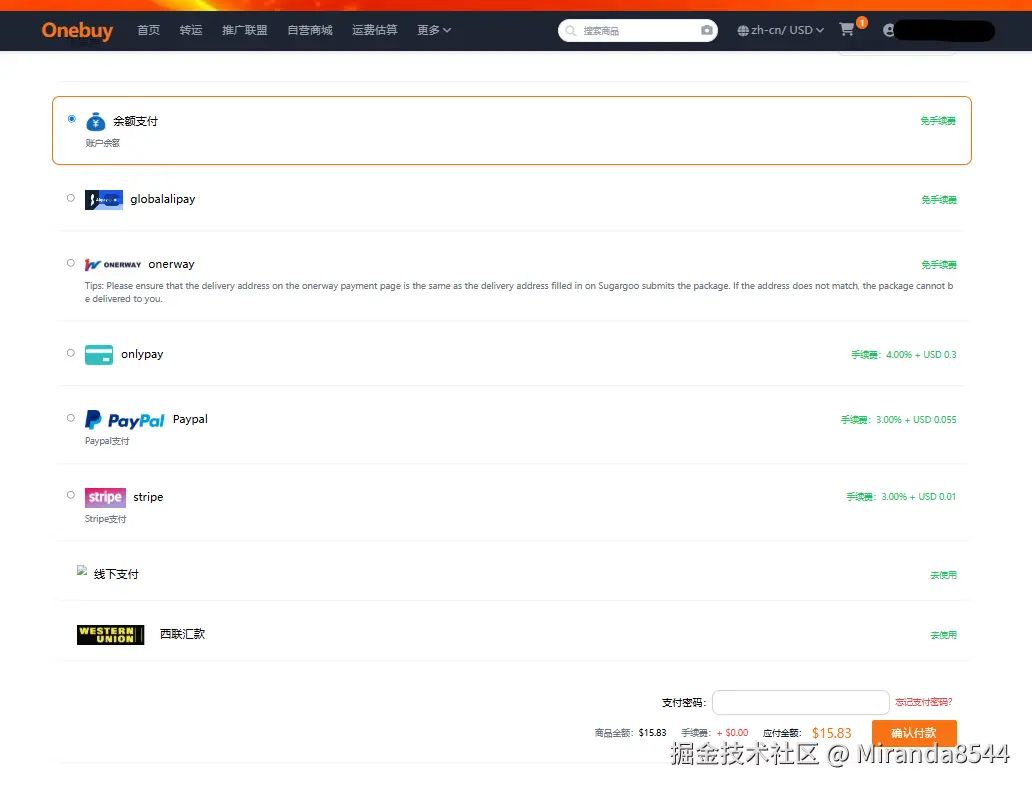This screenshot has width=1032, height=790.
Task: Click the 余额支付 label
Action: pos(136,121)
